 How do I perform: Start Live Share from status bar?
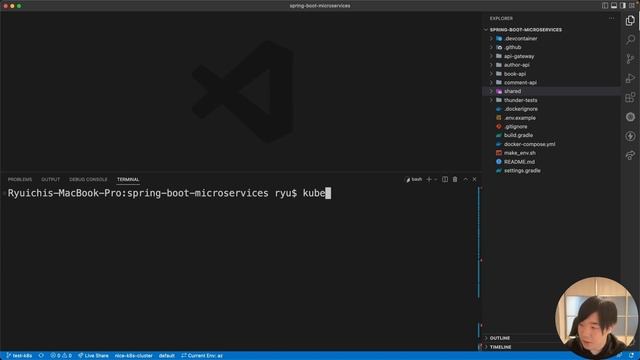click(93, 356)
